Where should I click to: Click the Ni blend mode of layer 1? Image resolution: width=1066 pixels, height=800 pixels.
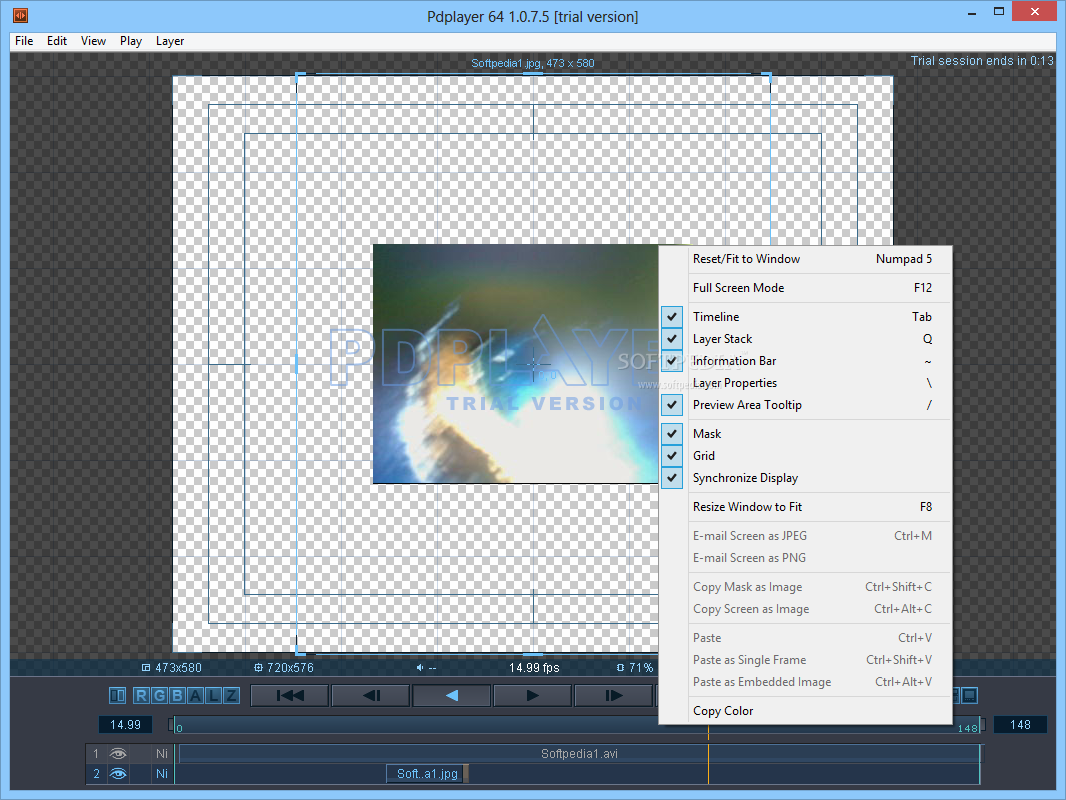click(162, 754)
